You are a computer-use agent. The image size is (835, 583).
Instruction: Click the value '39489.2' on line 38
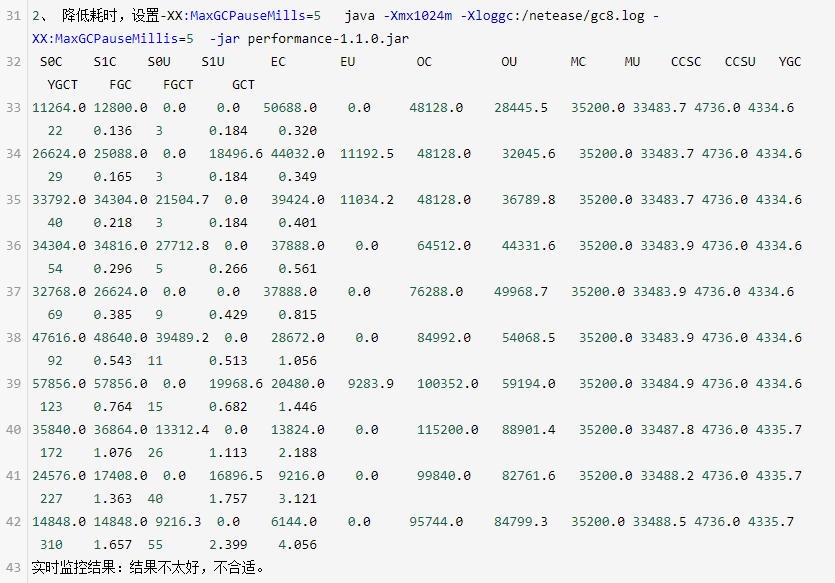(182, 338)
